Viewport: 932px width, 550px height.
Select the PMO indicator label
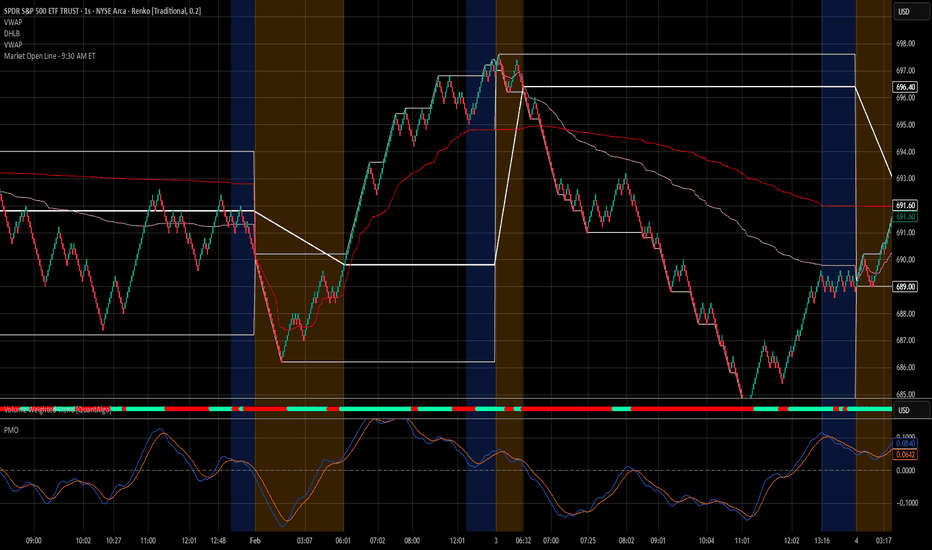pos(11,430)
